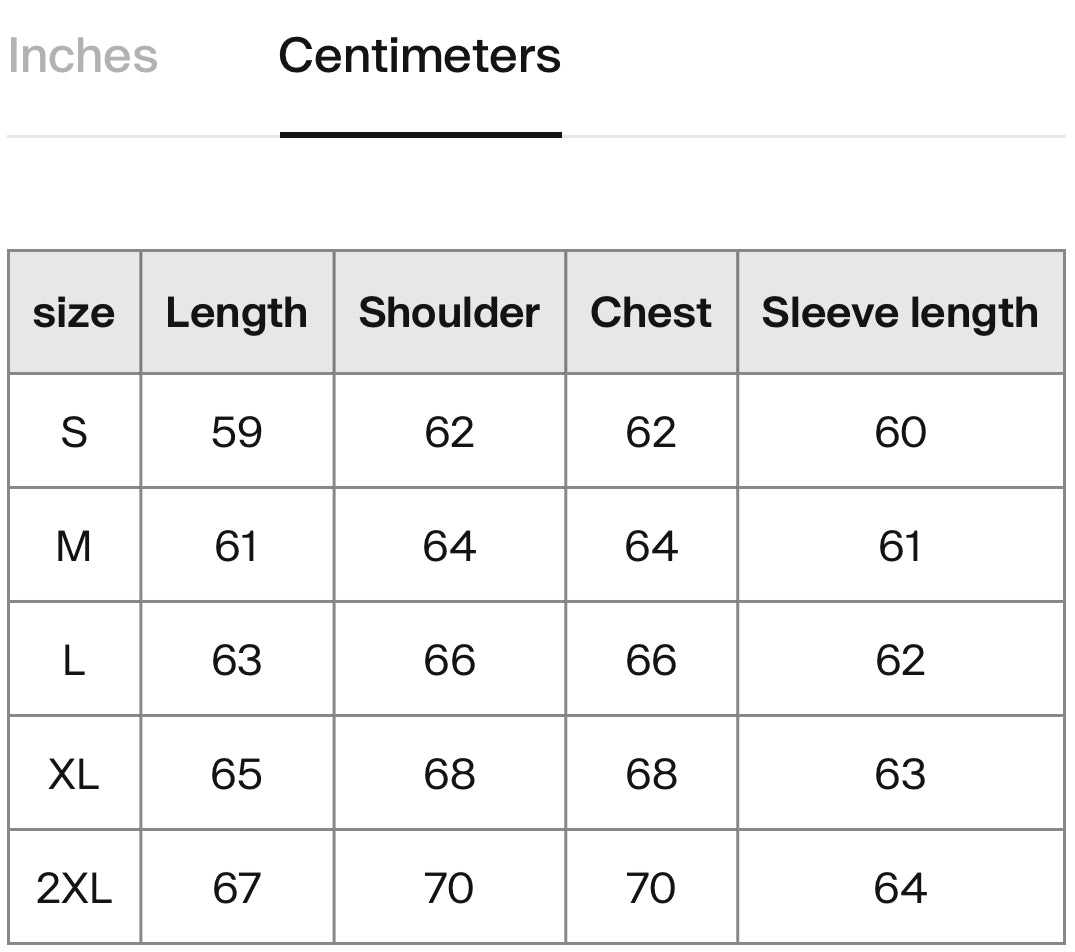Click the size column header
The width and height of the screenshot is (1075, 952).
coord(74,313)
